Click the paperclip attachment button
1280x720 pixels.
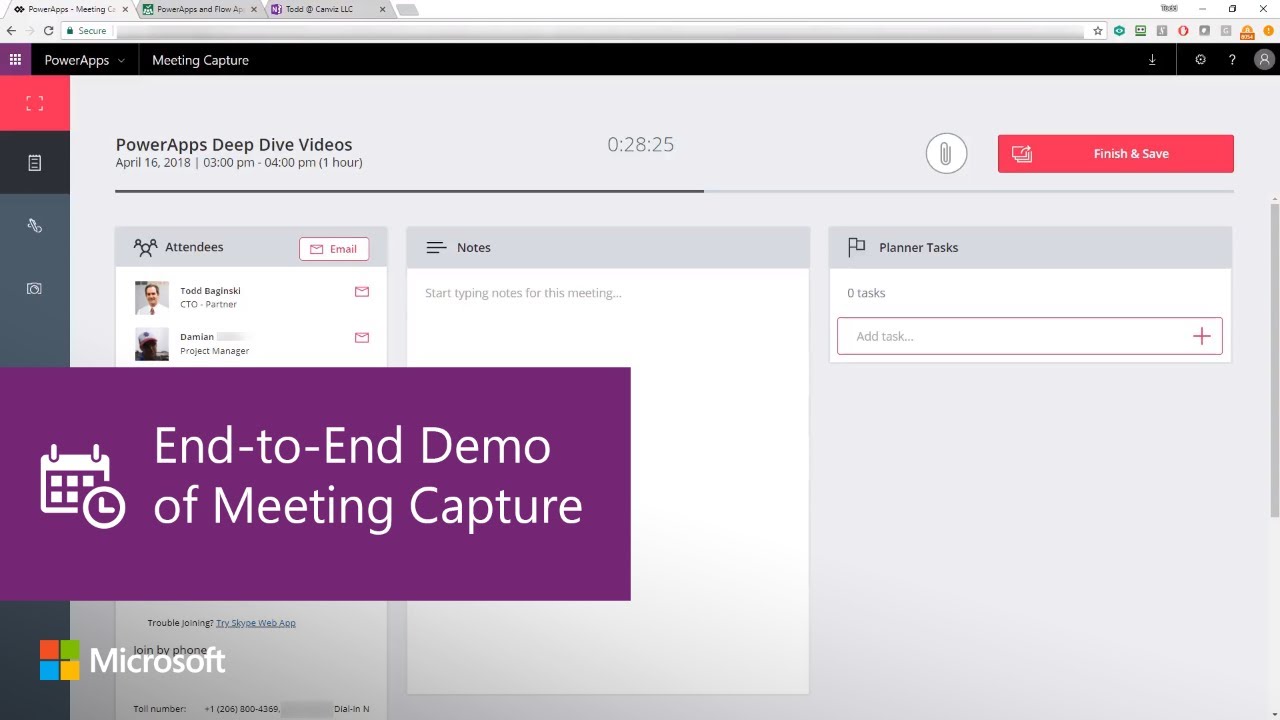[945, 154]
